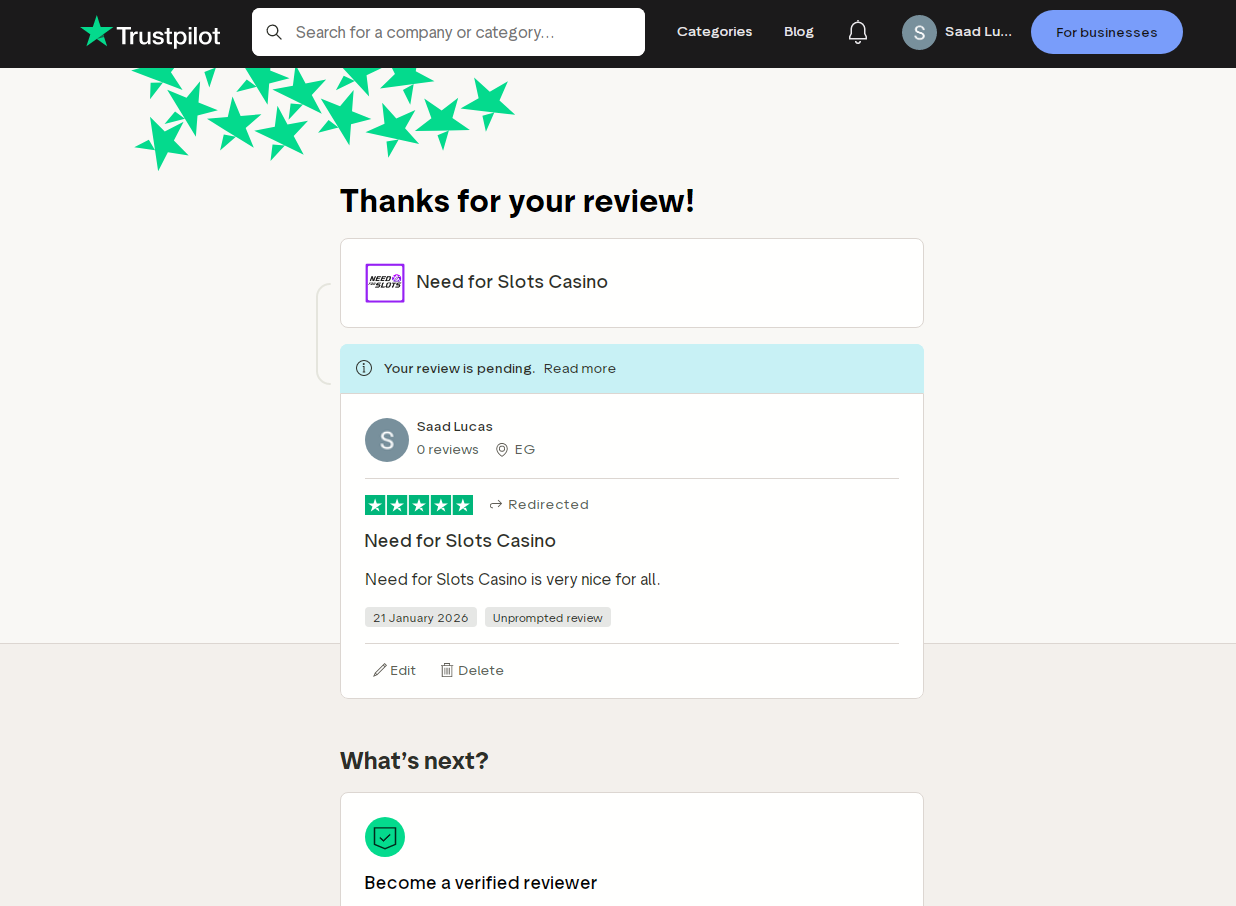
Task: Click the search magnifier icon
Action: (x=274, y=32)
